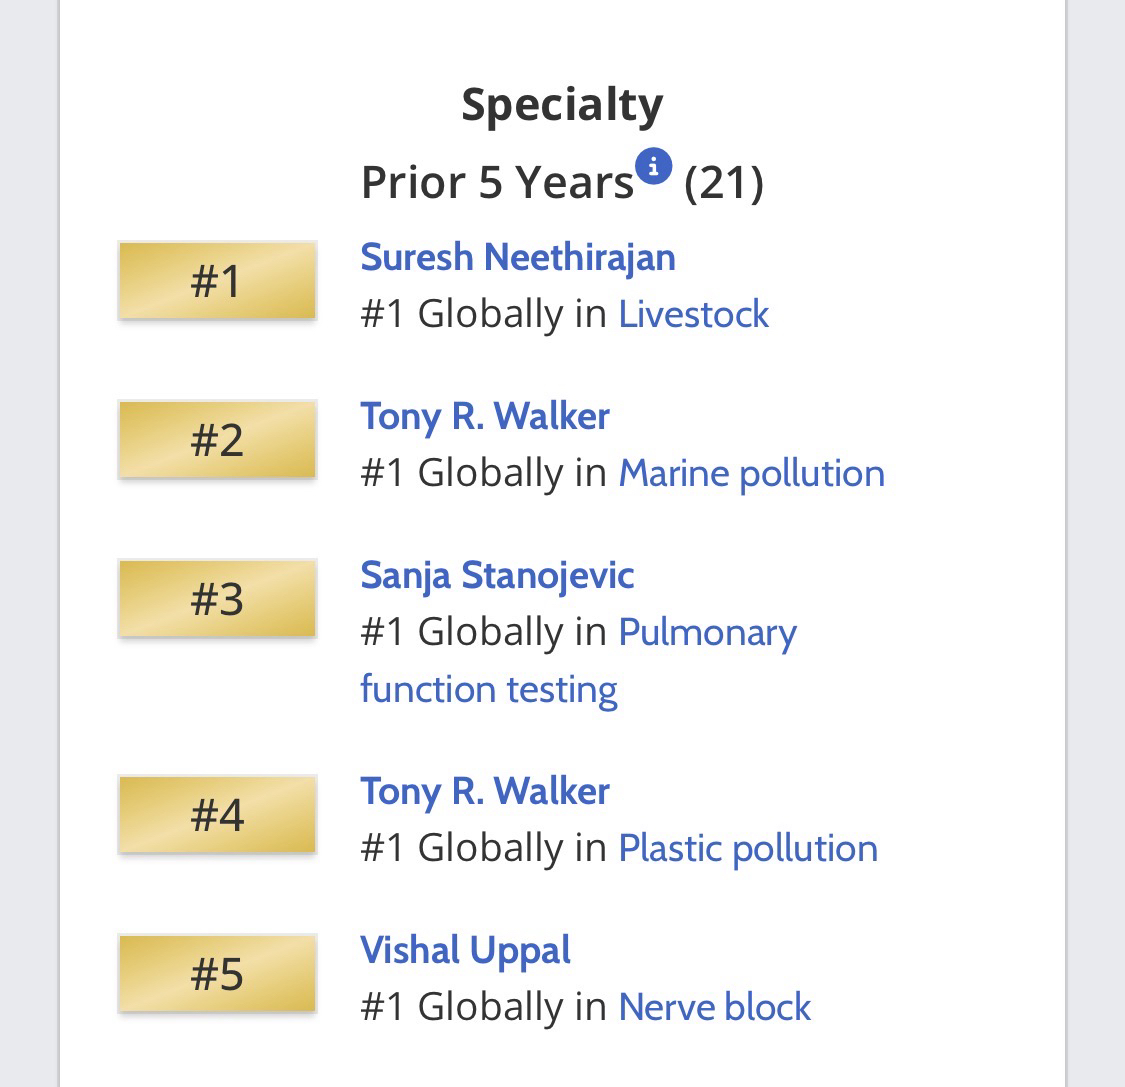Image resolution: width=1125 pixels, height=1087 pixels.
Task: View Sanja Stanojevic's profile
Action: tap(497, 575)
